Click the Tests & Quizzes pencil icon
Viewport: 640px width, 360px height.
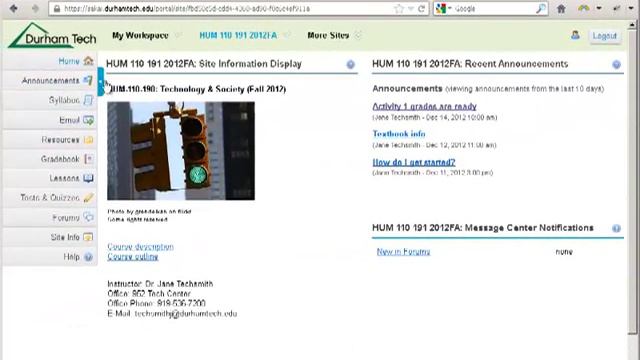pyautogui.click(x=88, y=198)
